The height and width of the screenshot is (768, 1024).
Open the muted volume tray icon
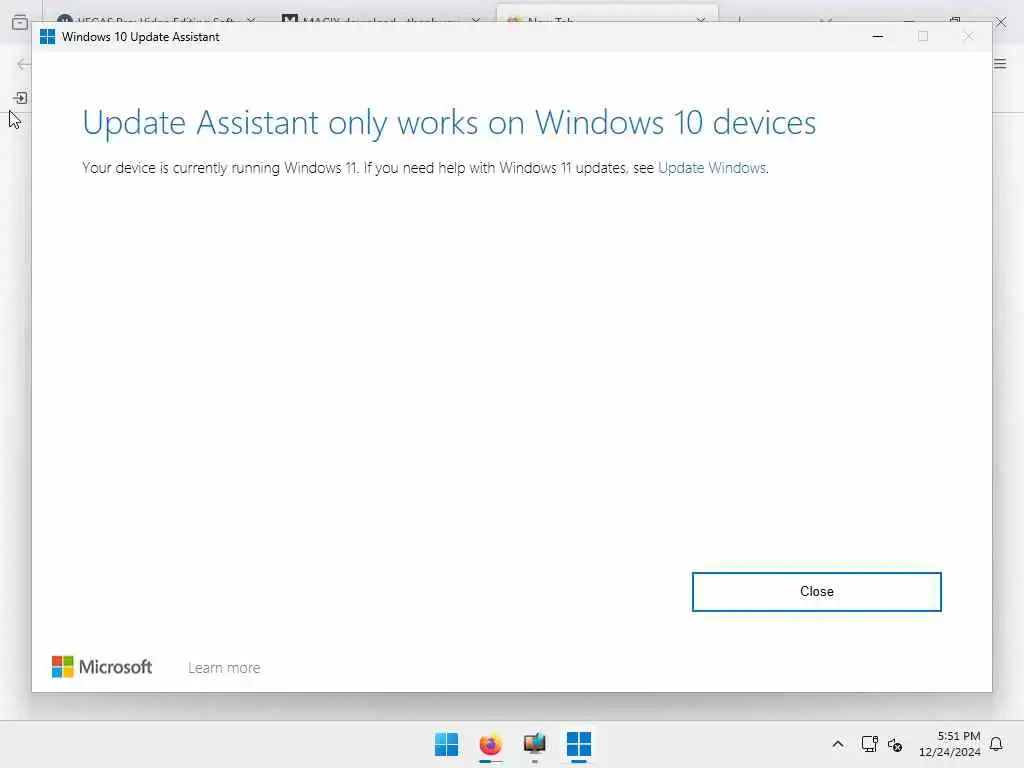[895, 744]
